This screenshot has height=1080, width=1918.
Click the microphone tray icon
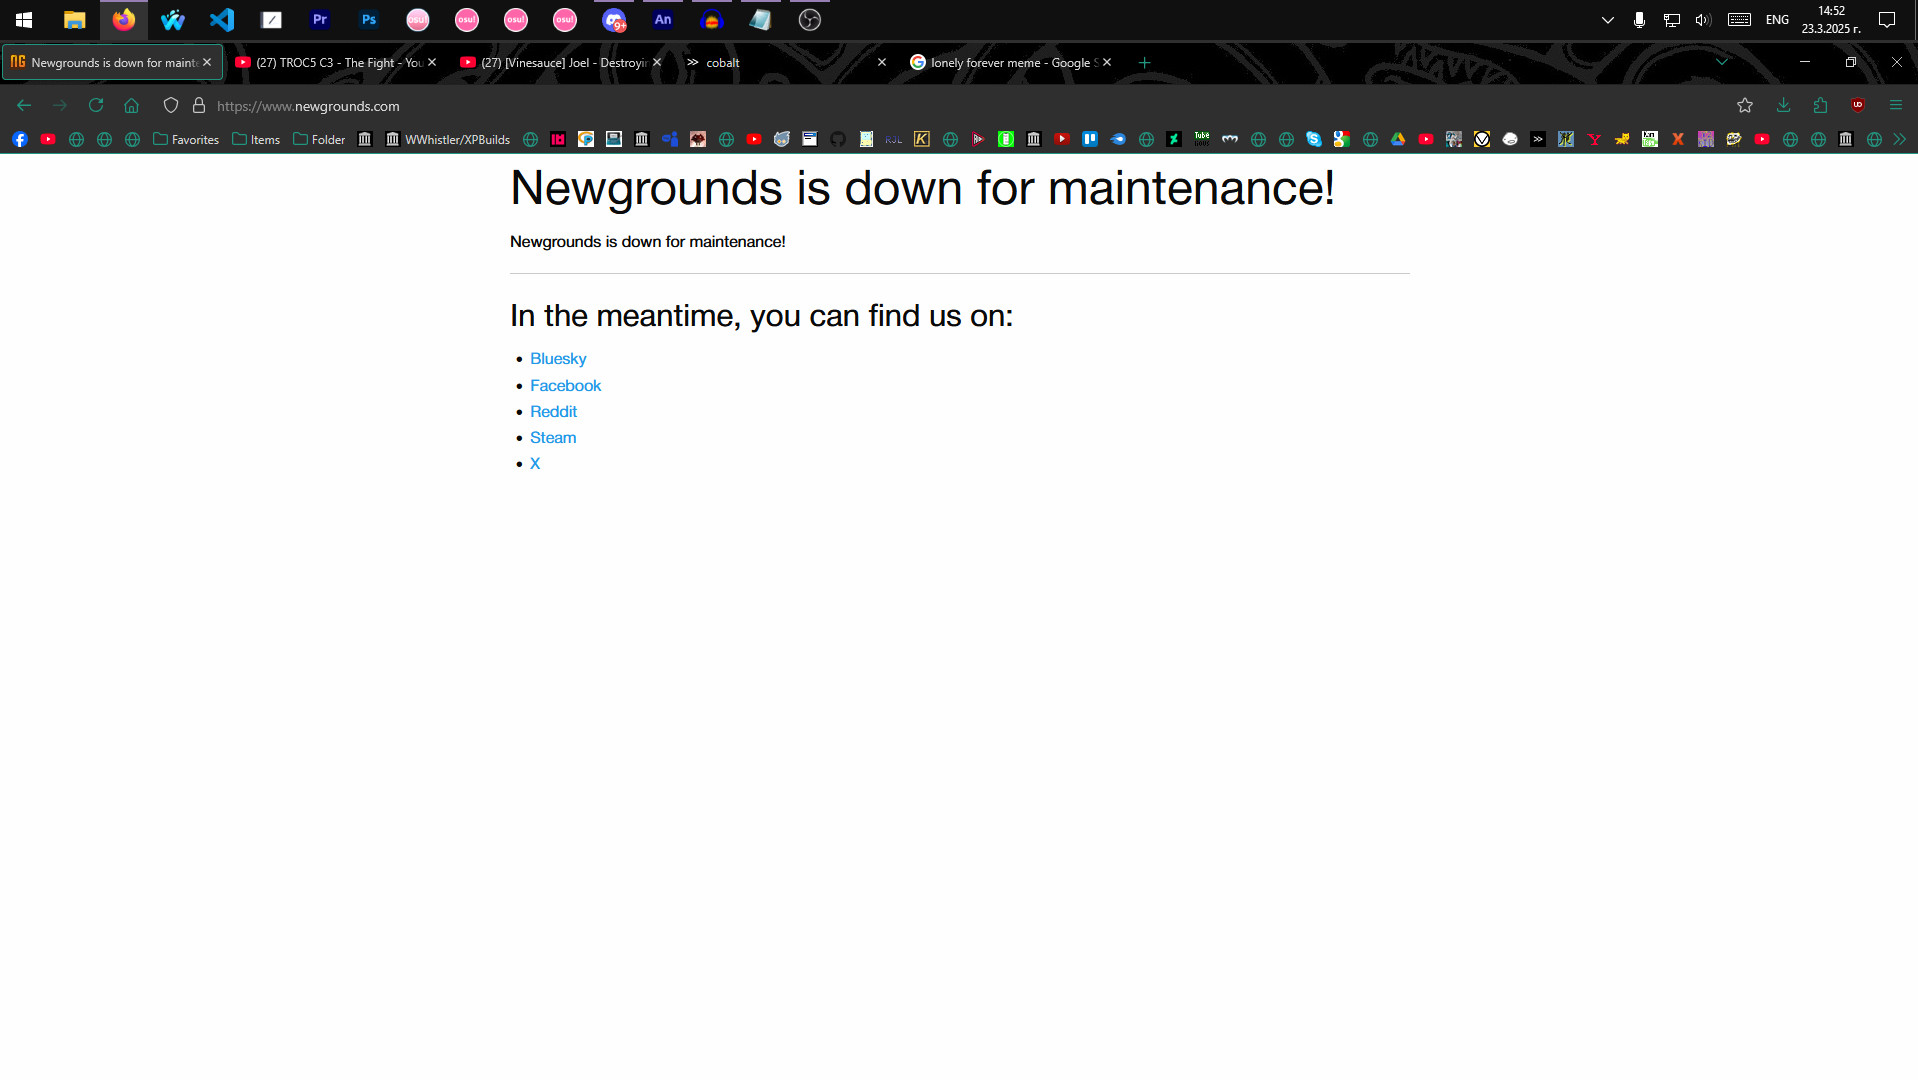1639,20
